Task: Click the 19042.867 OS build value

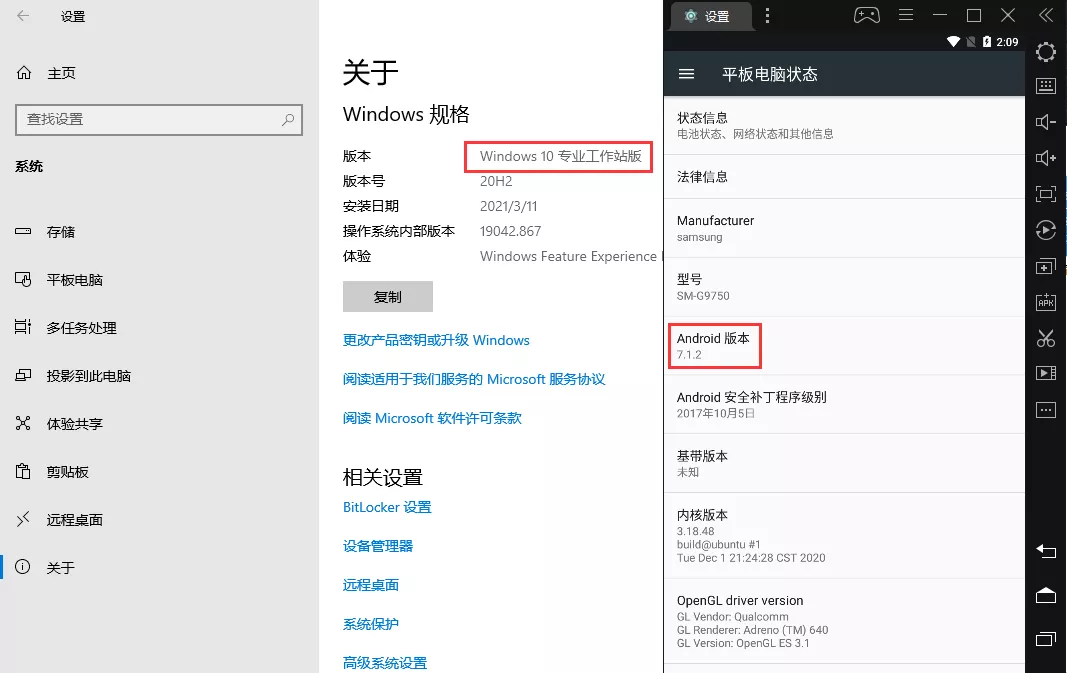Action: (510, 231)
